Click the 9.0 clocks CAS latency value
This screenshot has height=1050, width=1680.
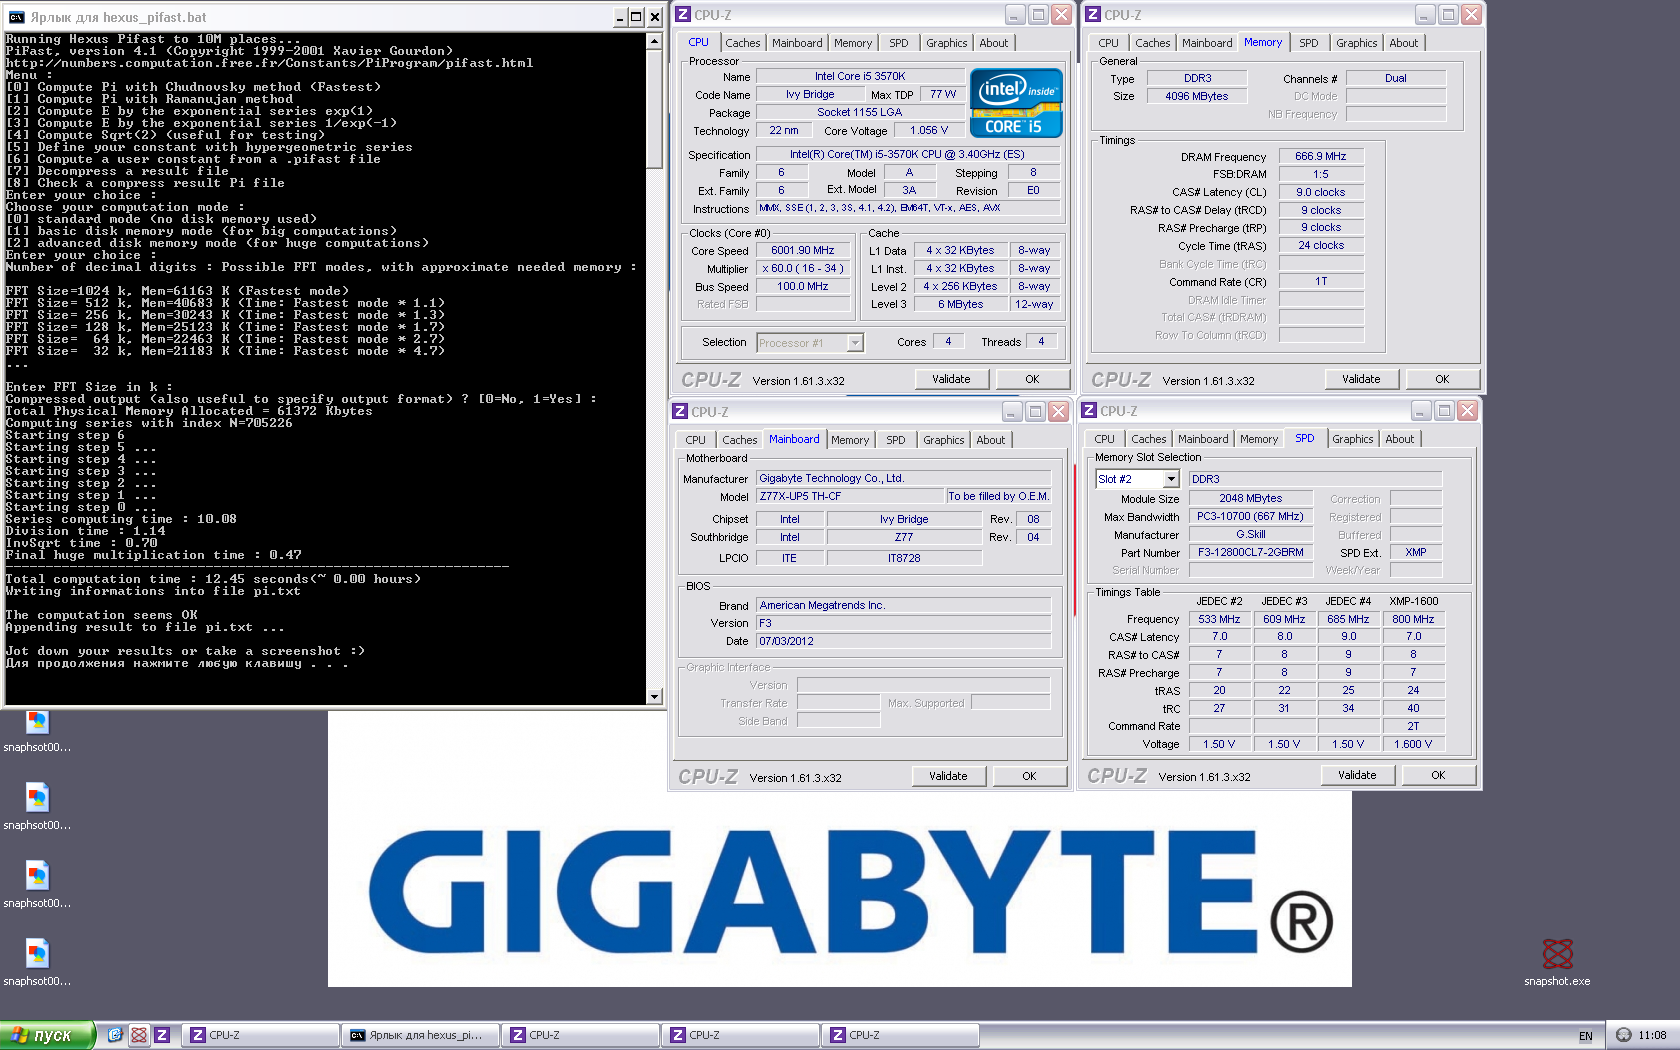point(1321,192)
